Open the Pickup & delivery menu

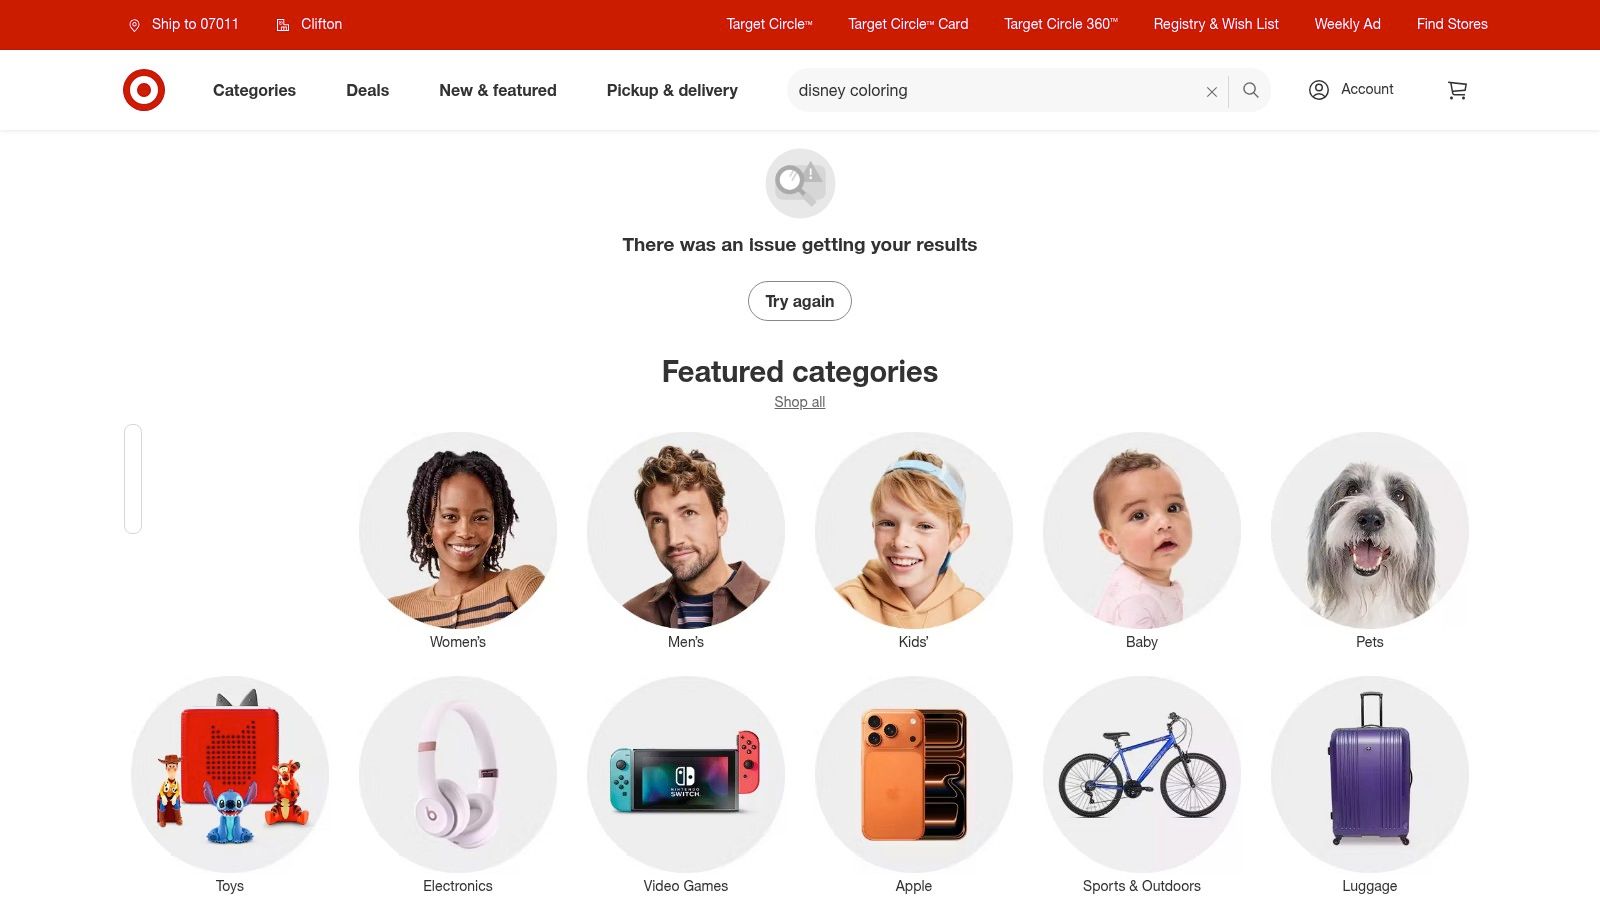(672, 90)
